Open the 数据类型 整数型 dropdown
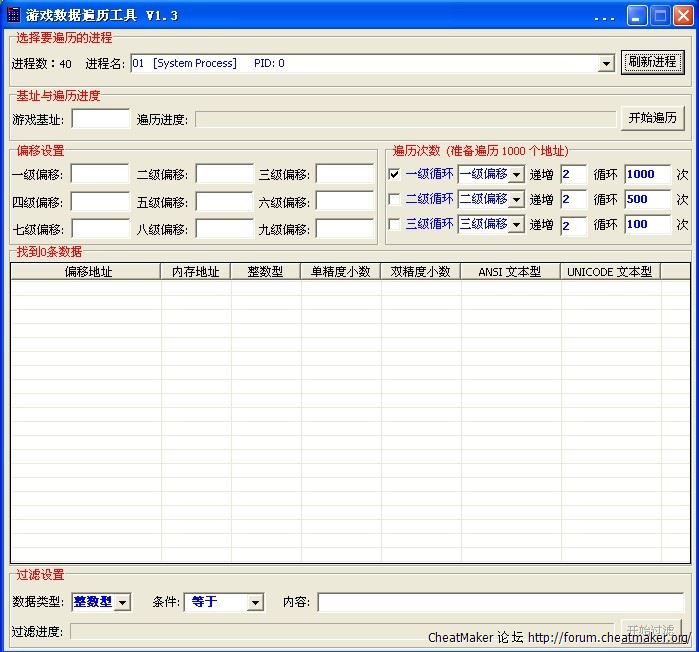This screenshot has width=699, height=652. point(122,602)
